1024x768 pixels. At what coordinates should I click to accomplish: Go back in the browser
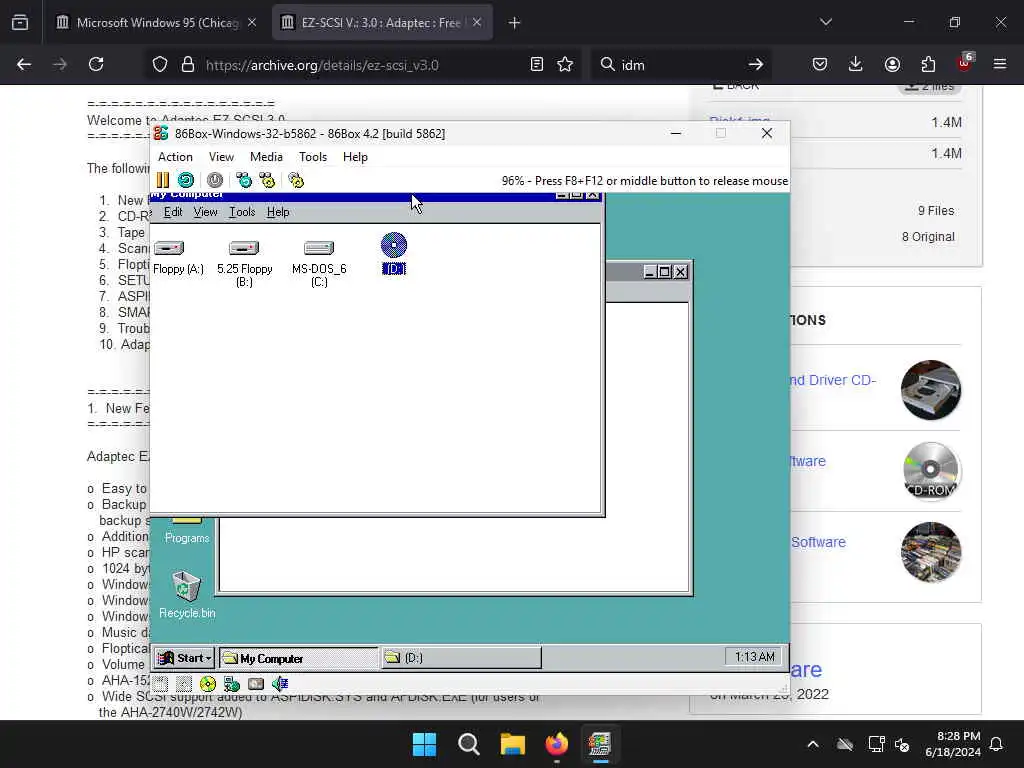click(24, 64)
